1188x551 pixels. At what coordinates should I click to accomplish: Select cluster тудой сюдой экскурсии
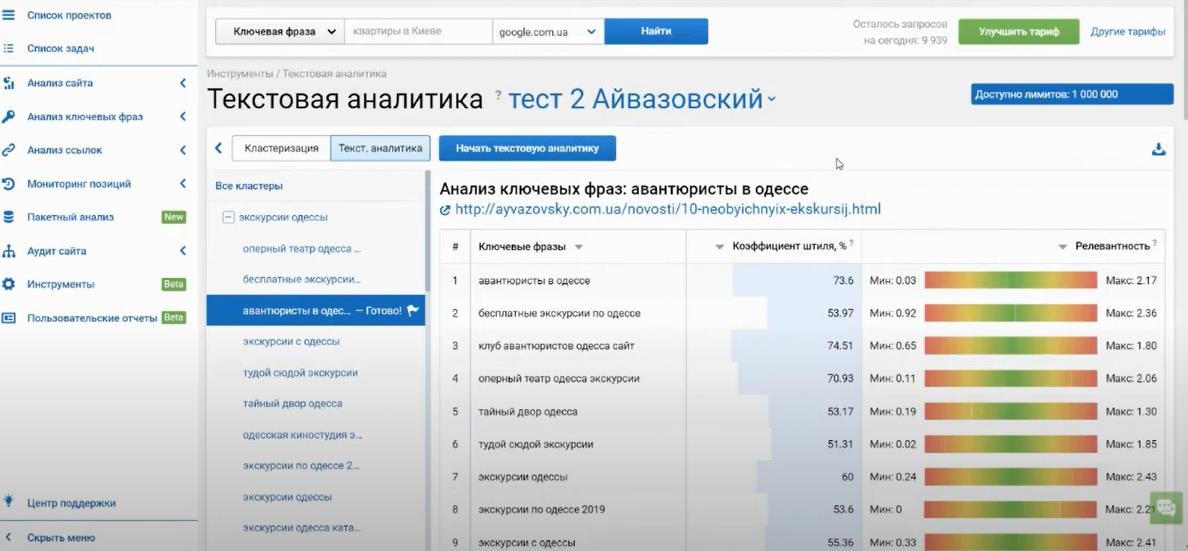300,372
